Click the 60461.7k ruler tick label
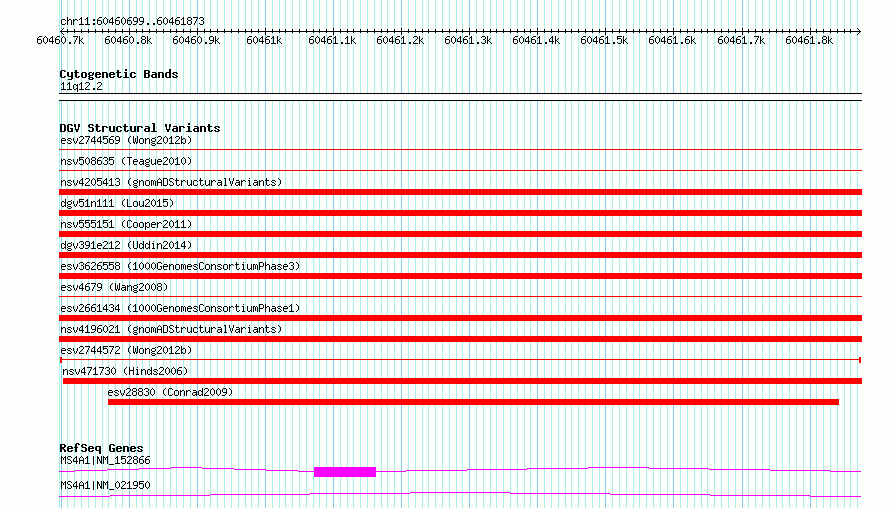This screenshot has height=508, width=890. point(741,40)
